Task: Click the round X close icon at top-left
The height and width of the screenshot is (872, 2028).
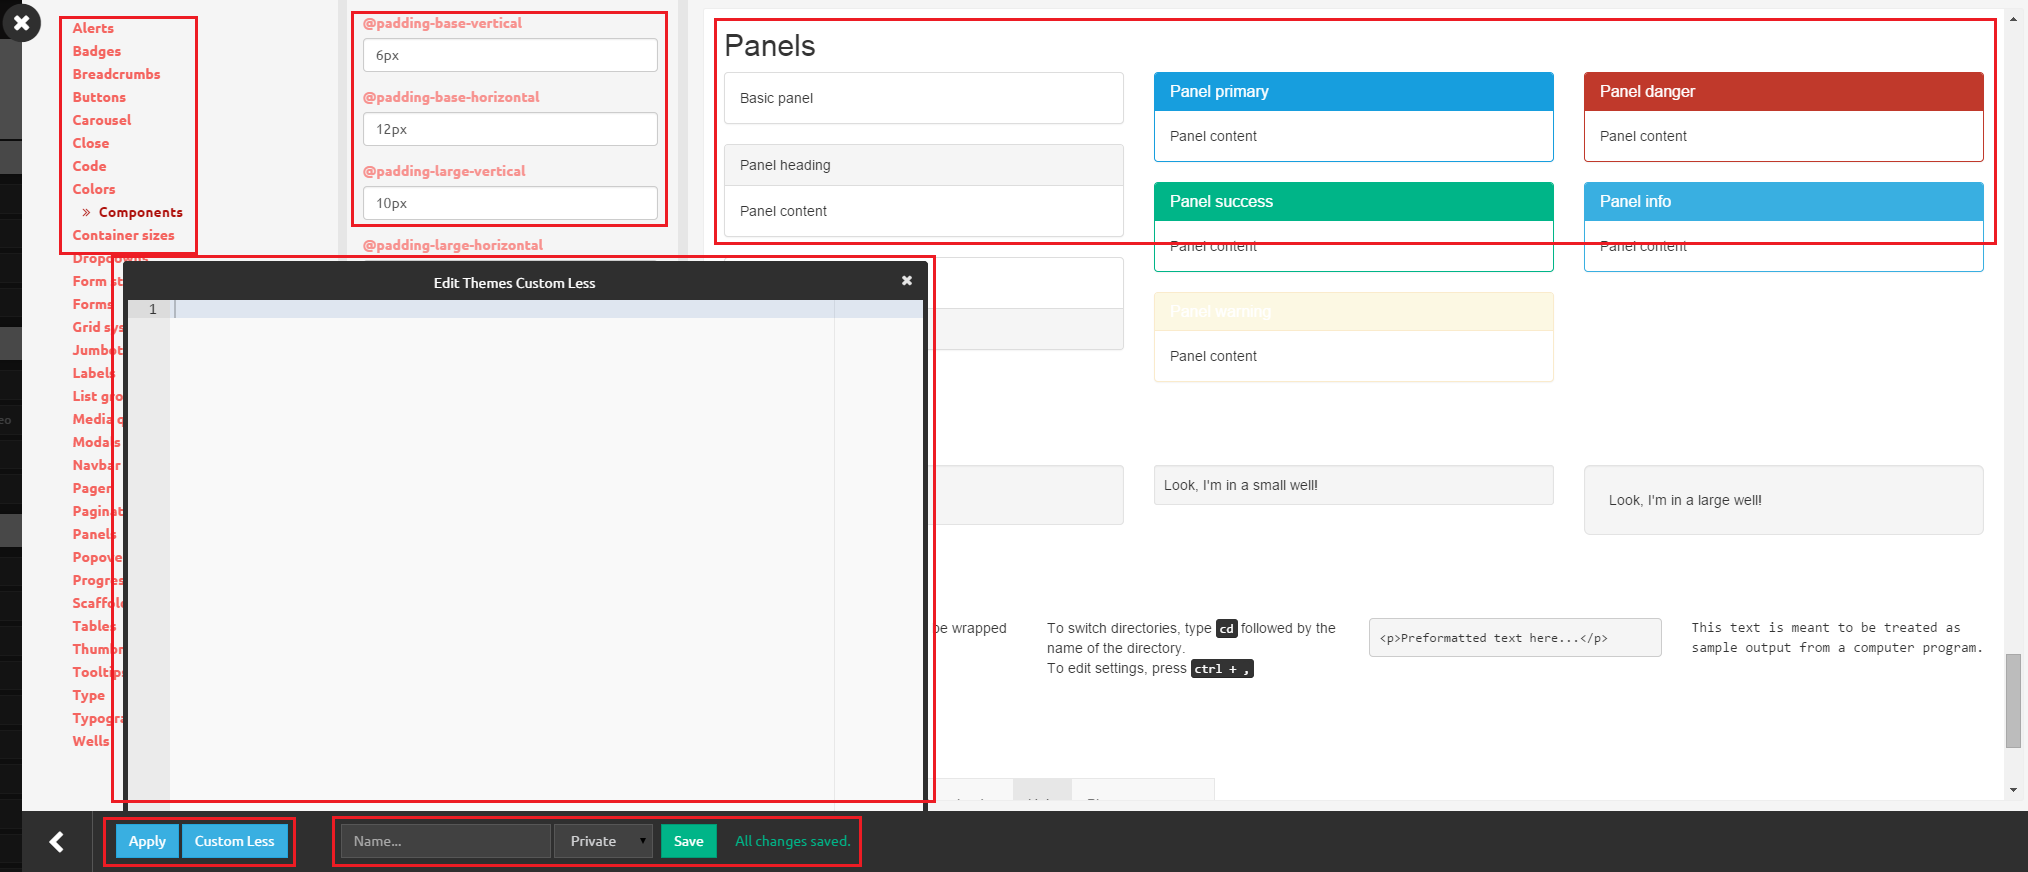Action: tap(21, 22)
